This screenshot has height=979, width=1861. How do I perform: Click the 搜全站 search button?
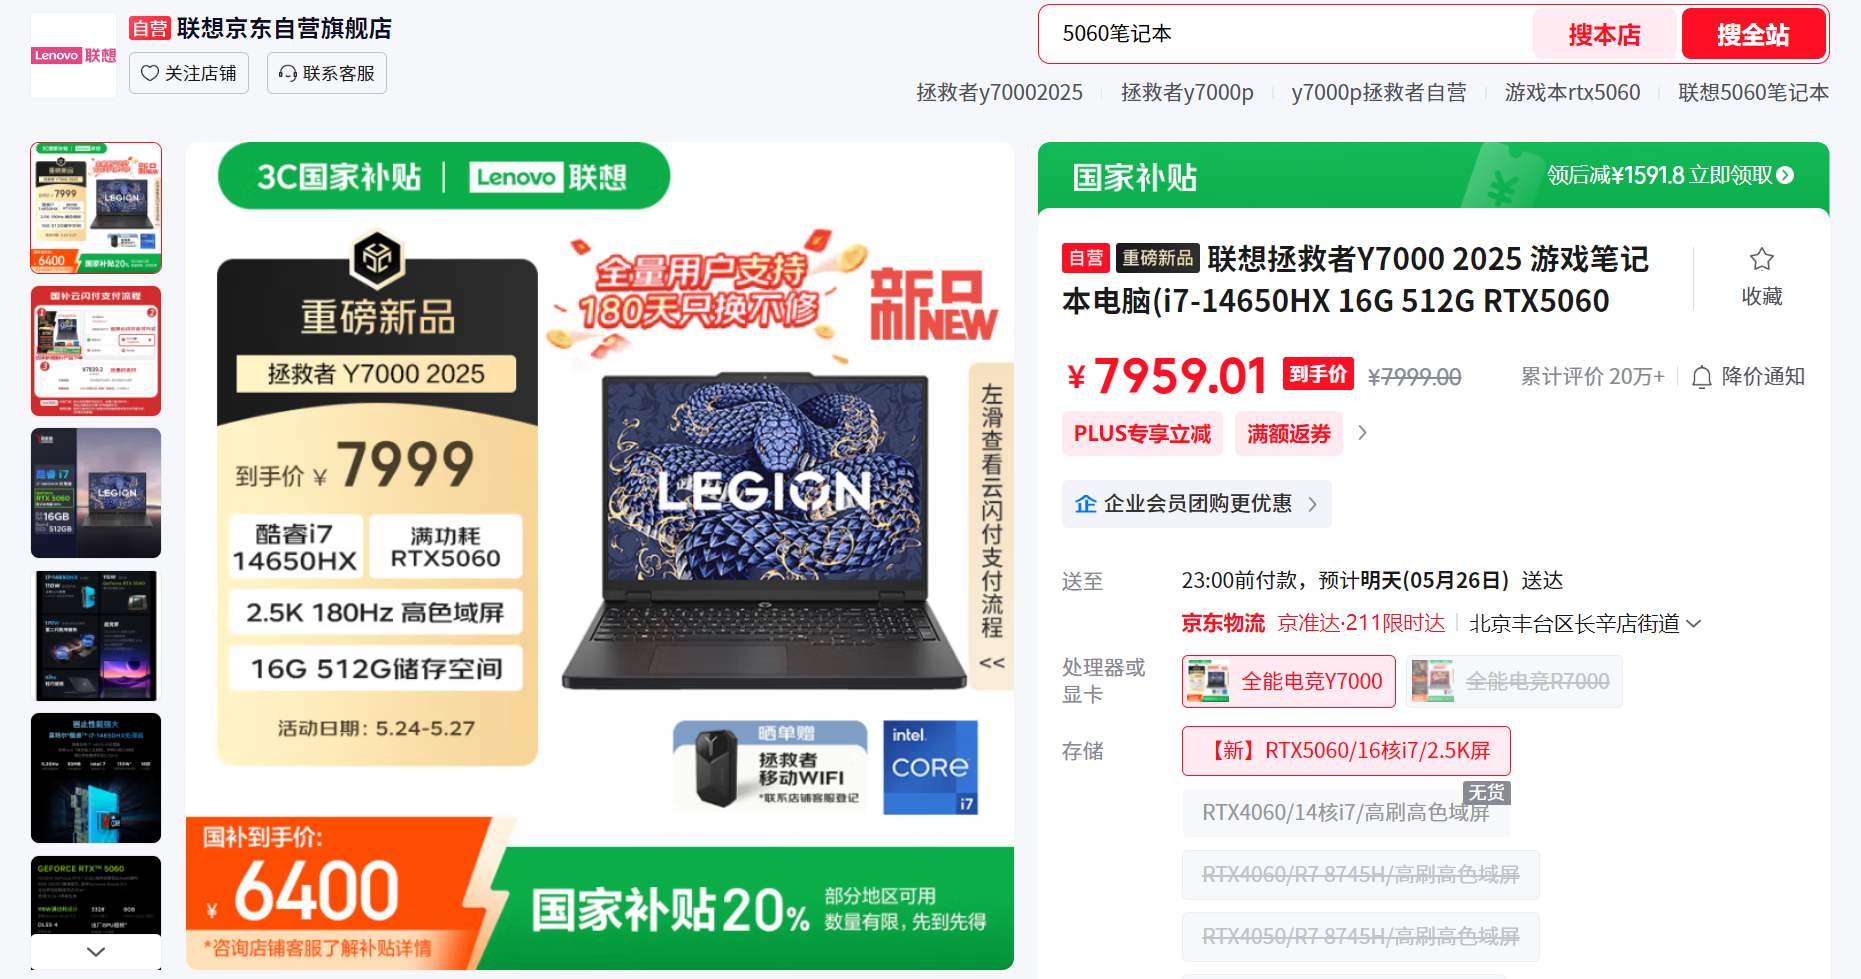[1754, 35]
